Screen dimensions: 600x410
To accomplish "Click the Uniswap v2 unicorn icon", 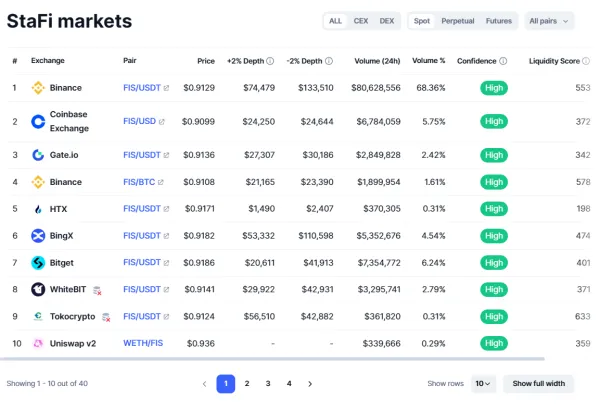I will pos(38,343).
